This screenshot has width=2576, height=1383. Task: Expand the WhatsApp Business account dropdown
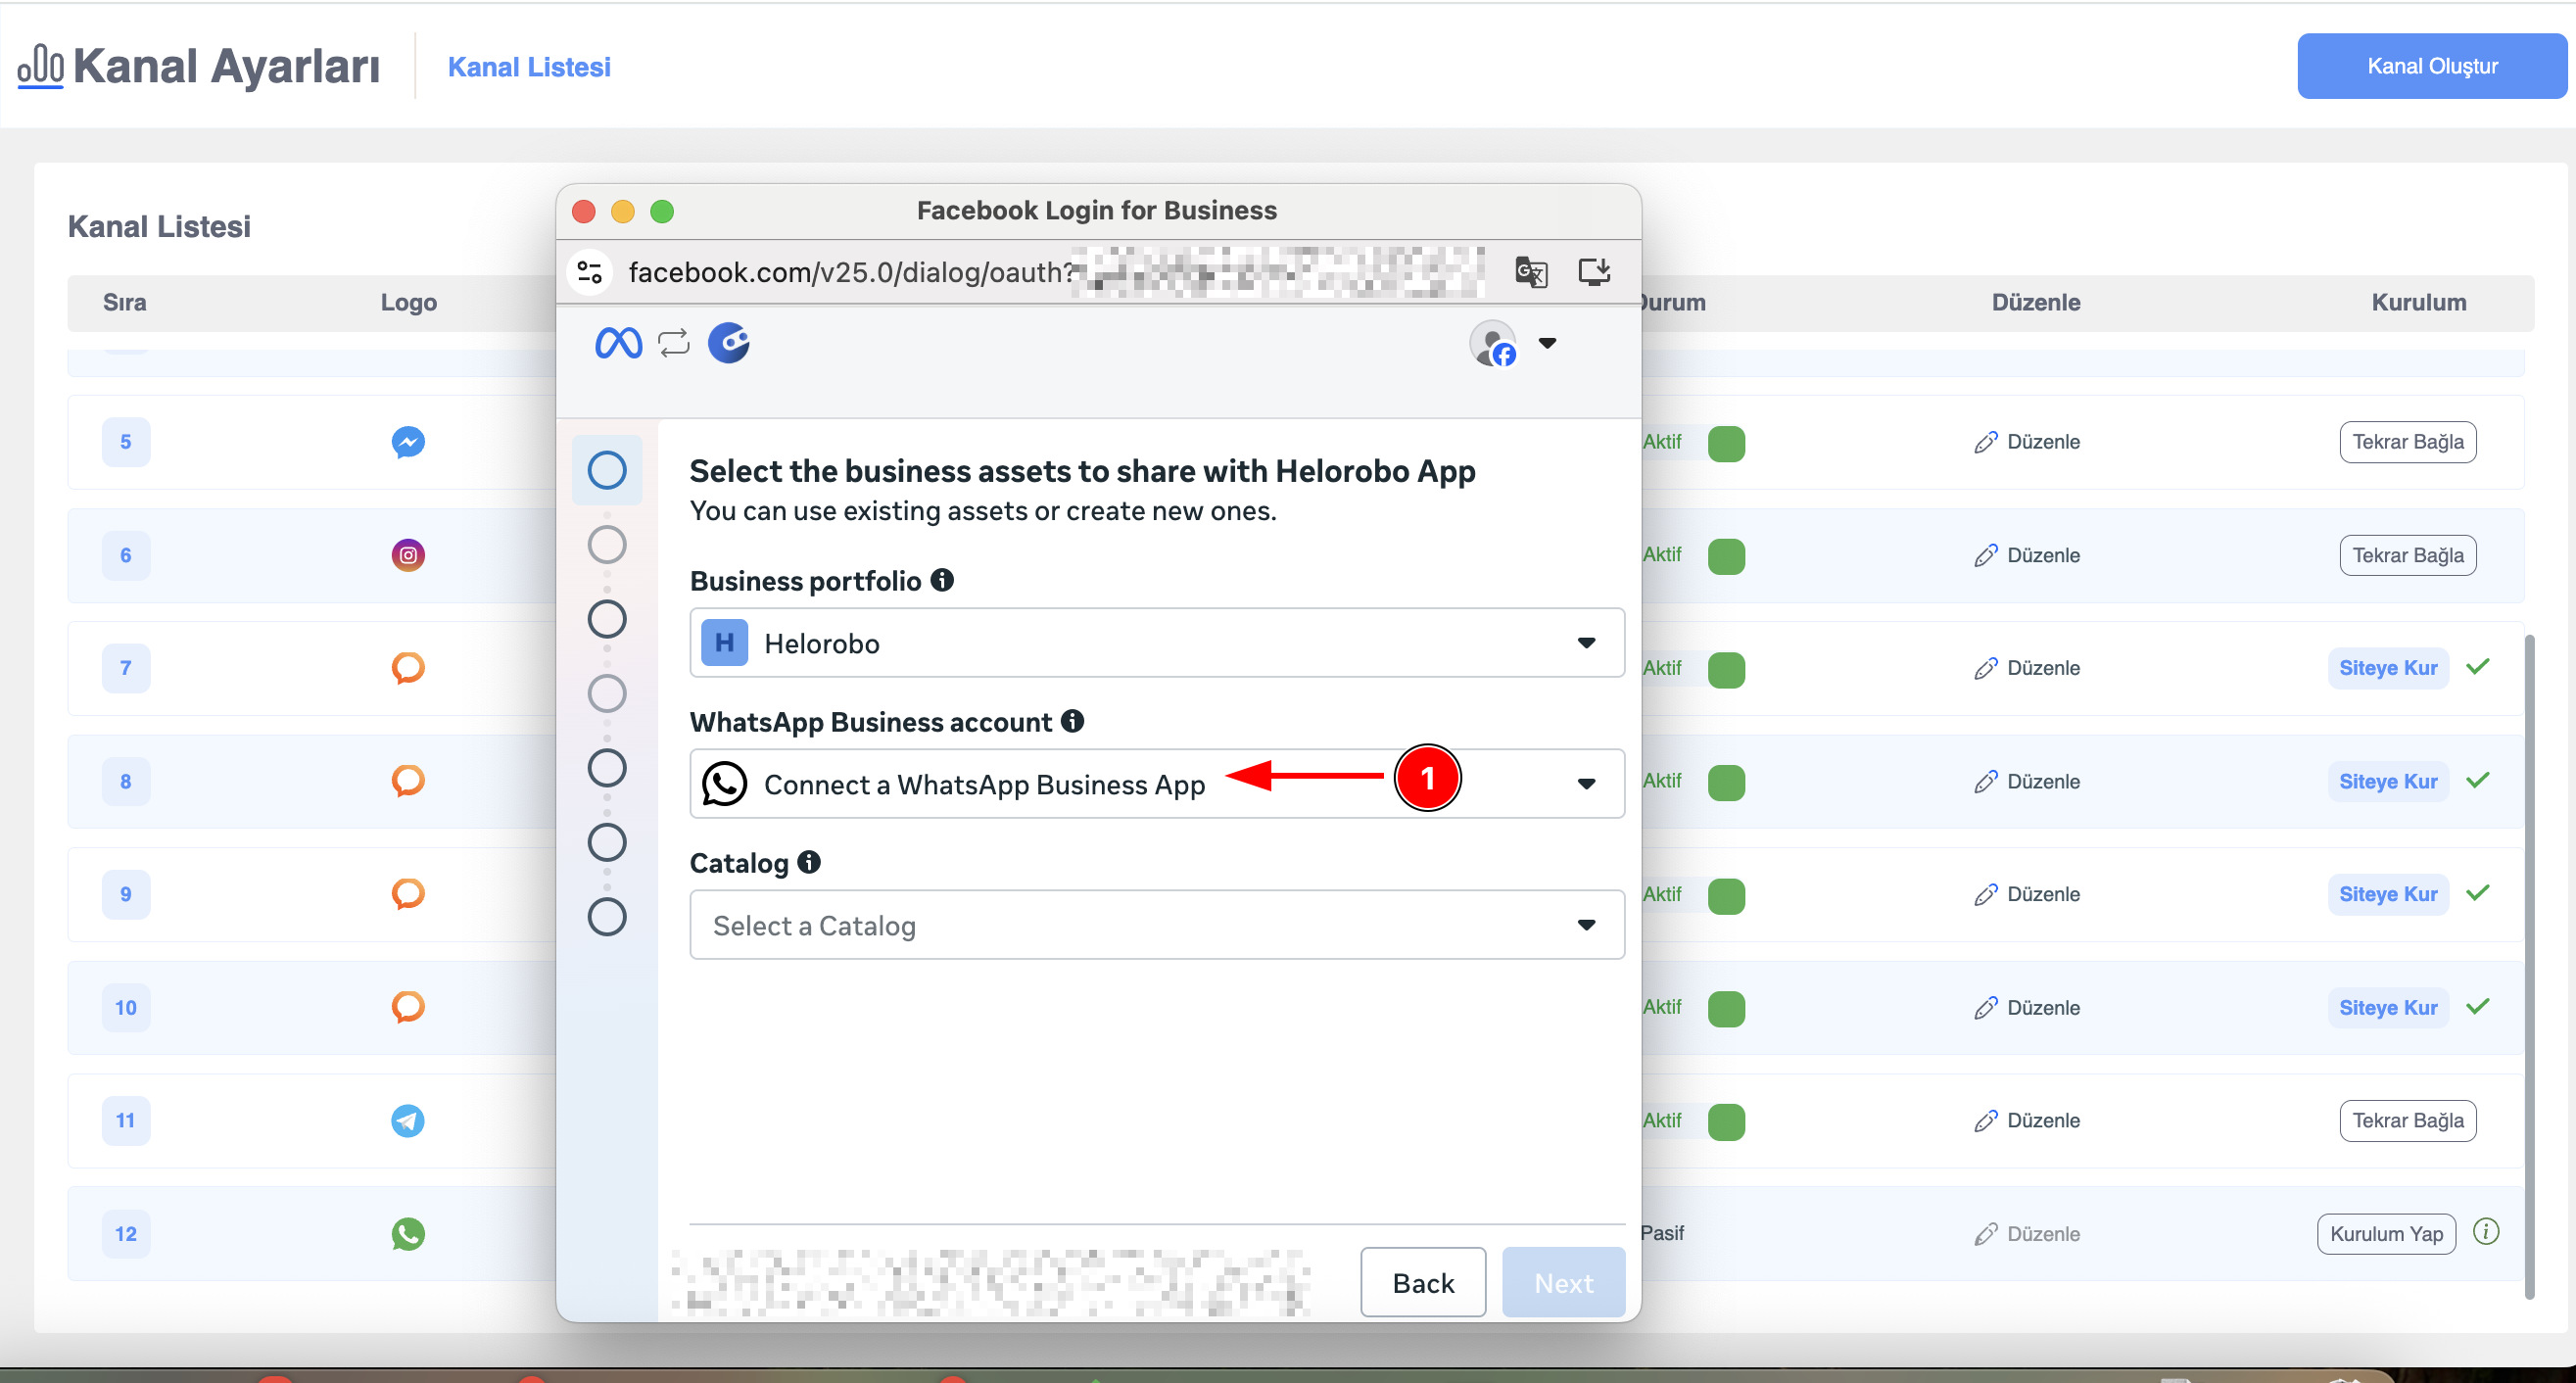click(x=1586, y=784)
